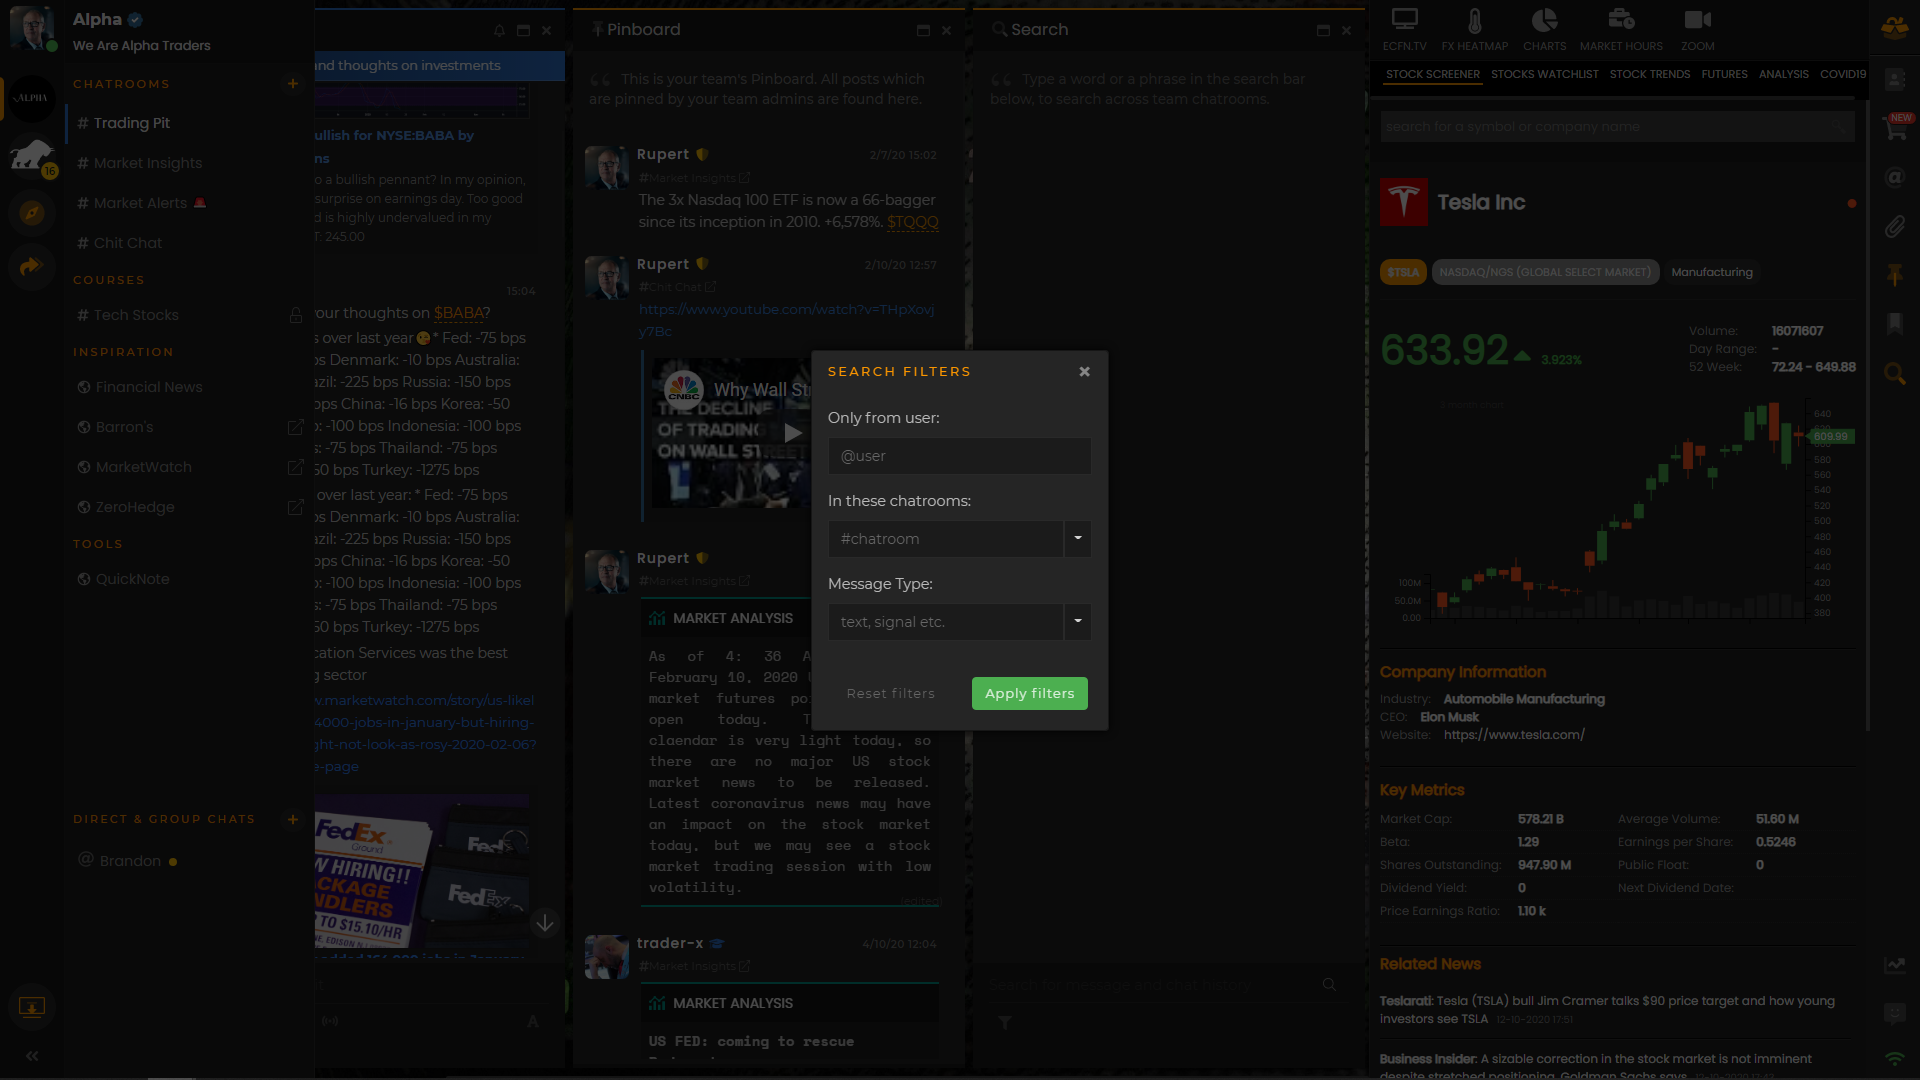The height and width of the screenshot is (1080, 1920).
Task: Open attachments paperclip icon
Action: [x=1894, y=227]
